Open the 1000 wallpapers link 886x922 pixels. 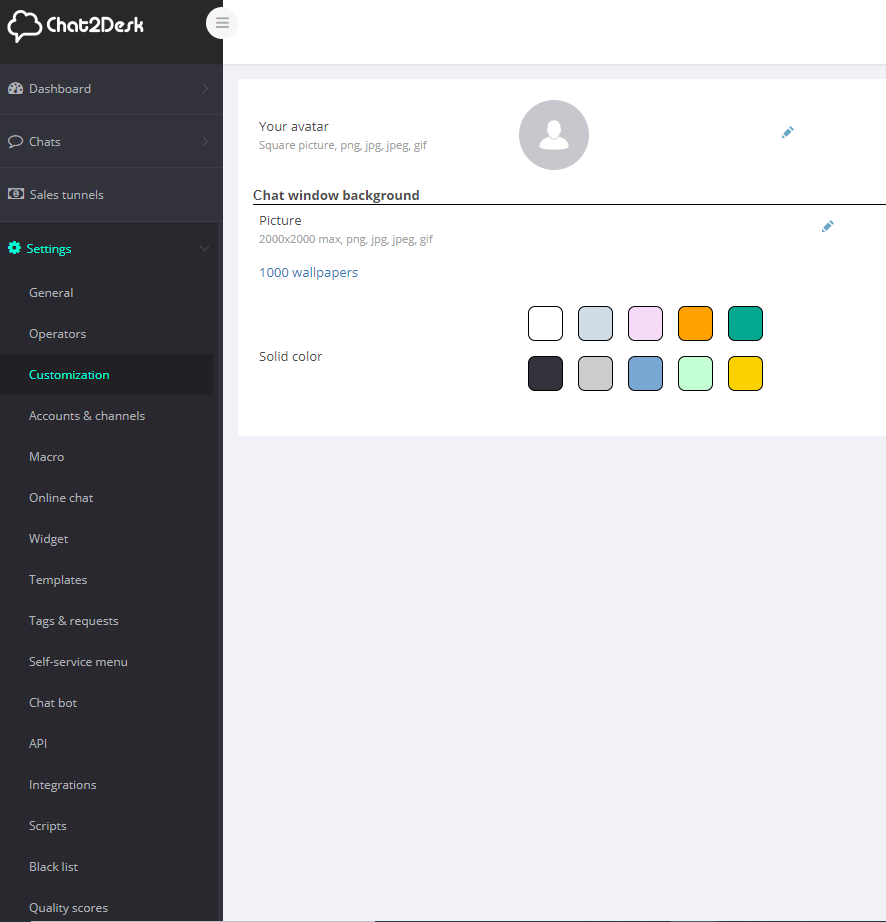[308, 272]
